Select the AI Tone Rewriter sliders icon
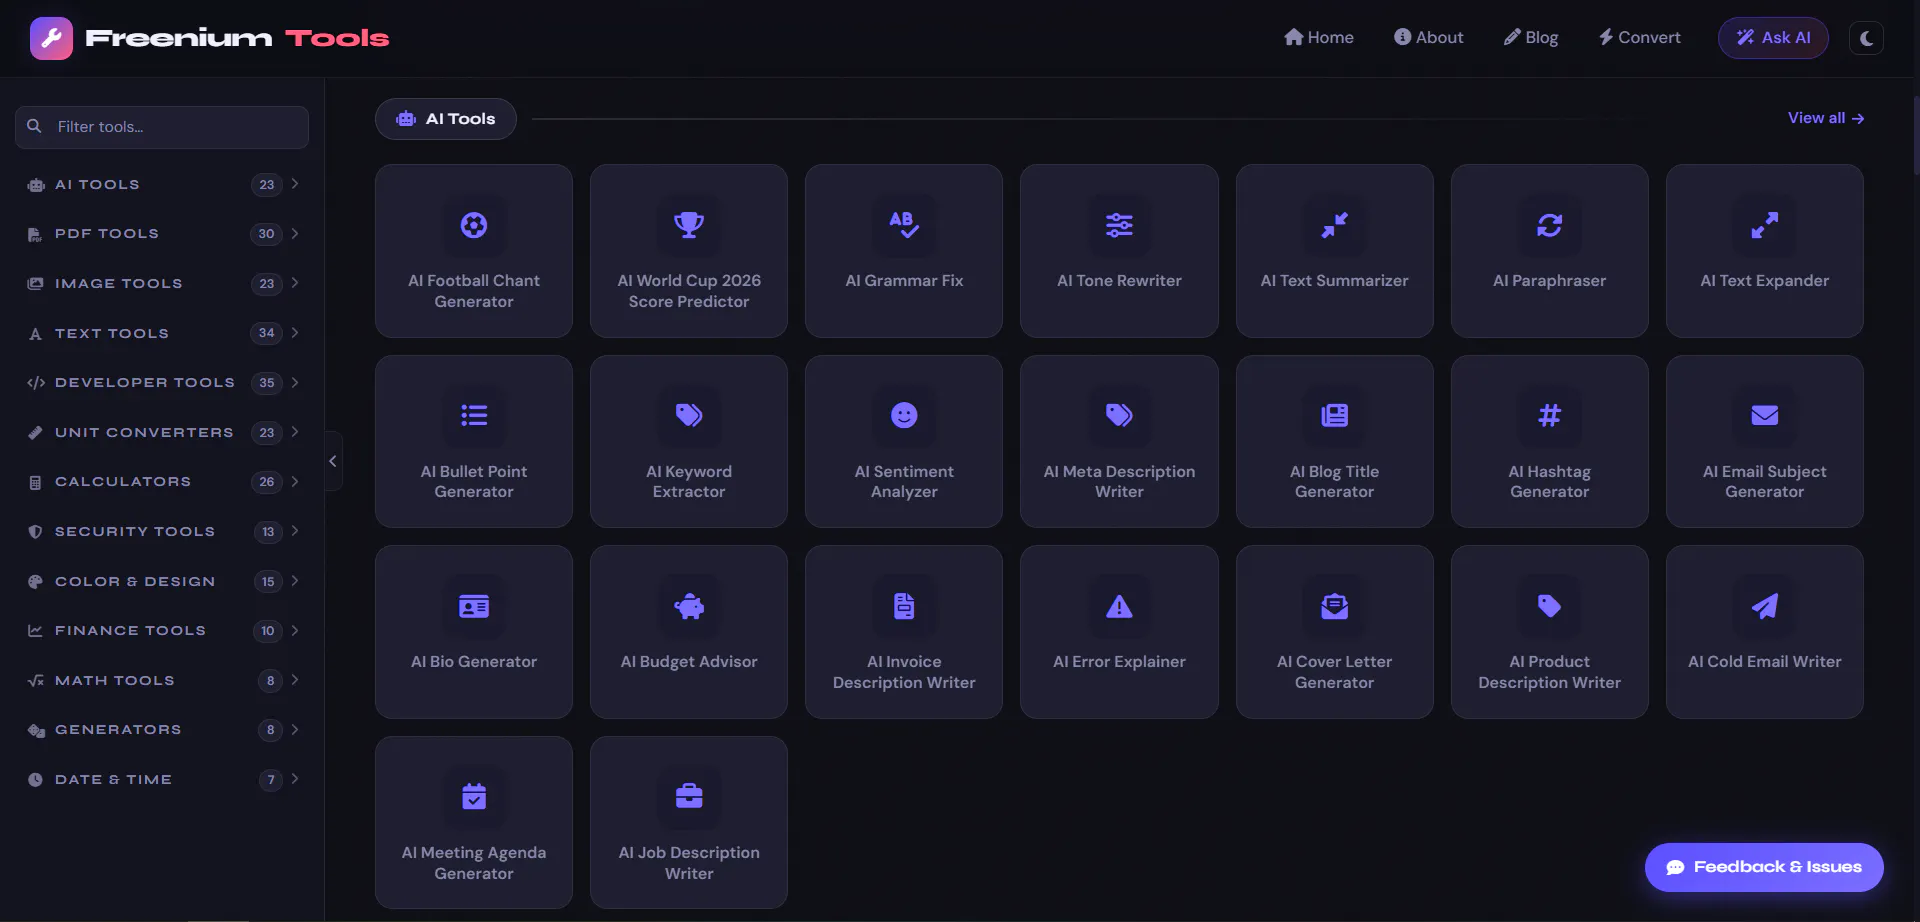The width and height of the screenshot is (1920, 922). (x=1119, y=225)
